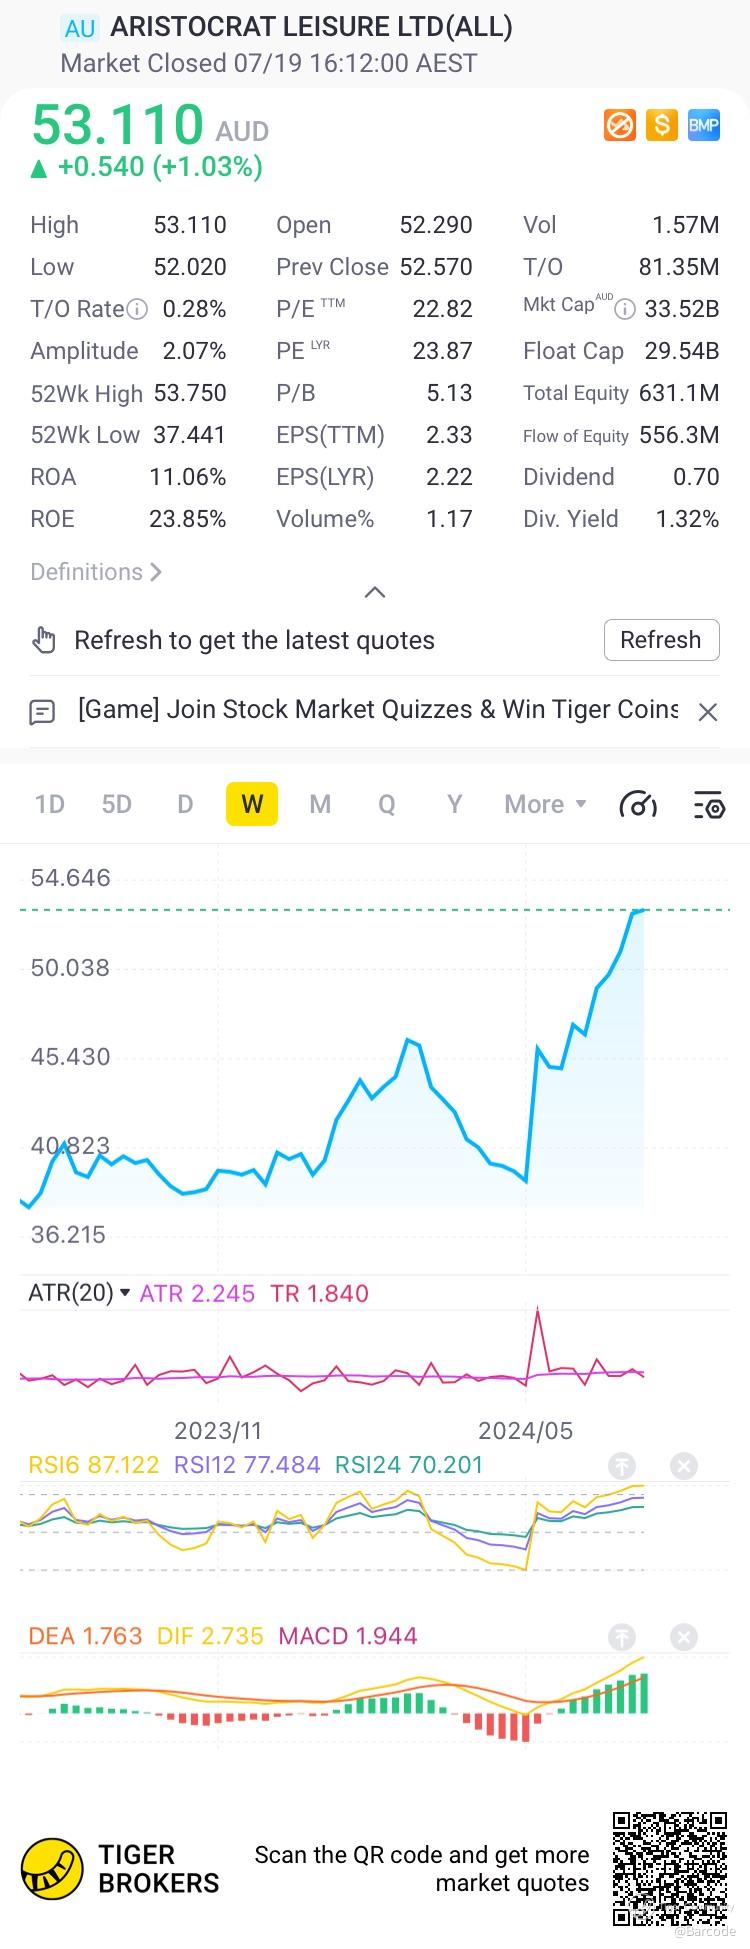Tap the T/O Rate info icon

click(x=137, y=309)
